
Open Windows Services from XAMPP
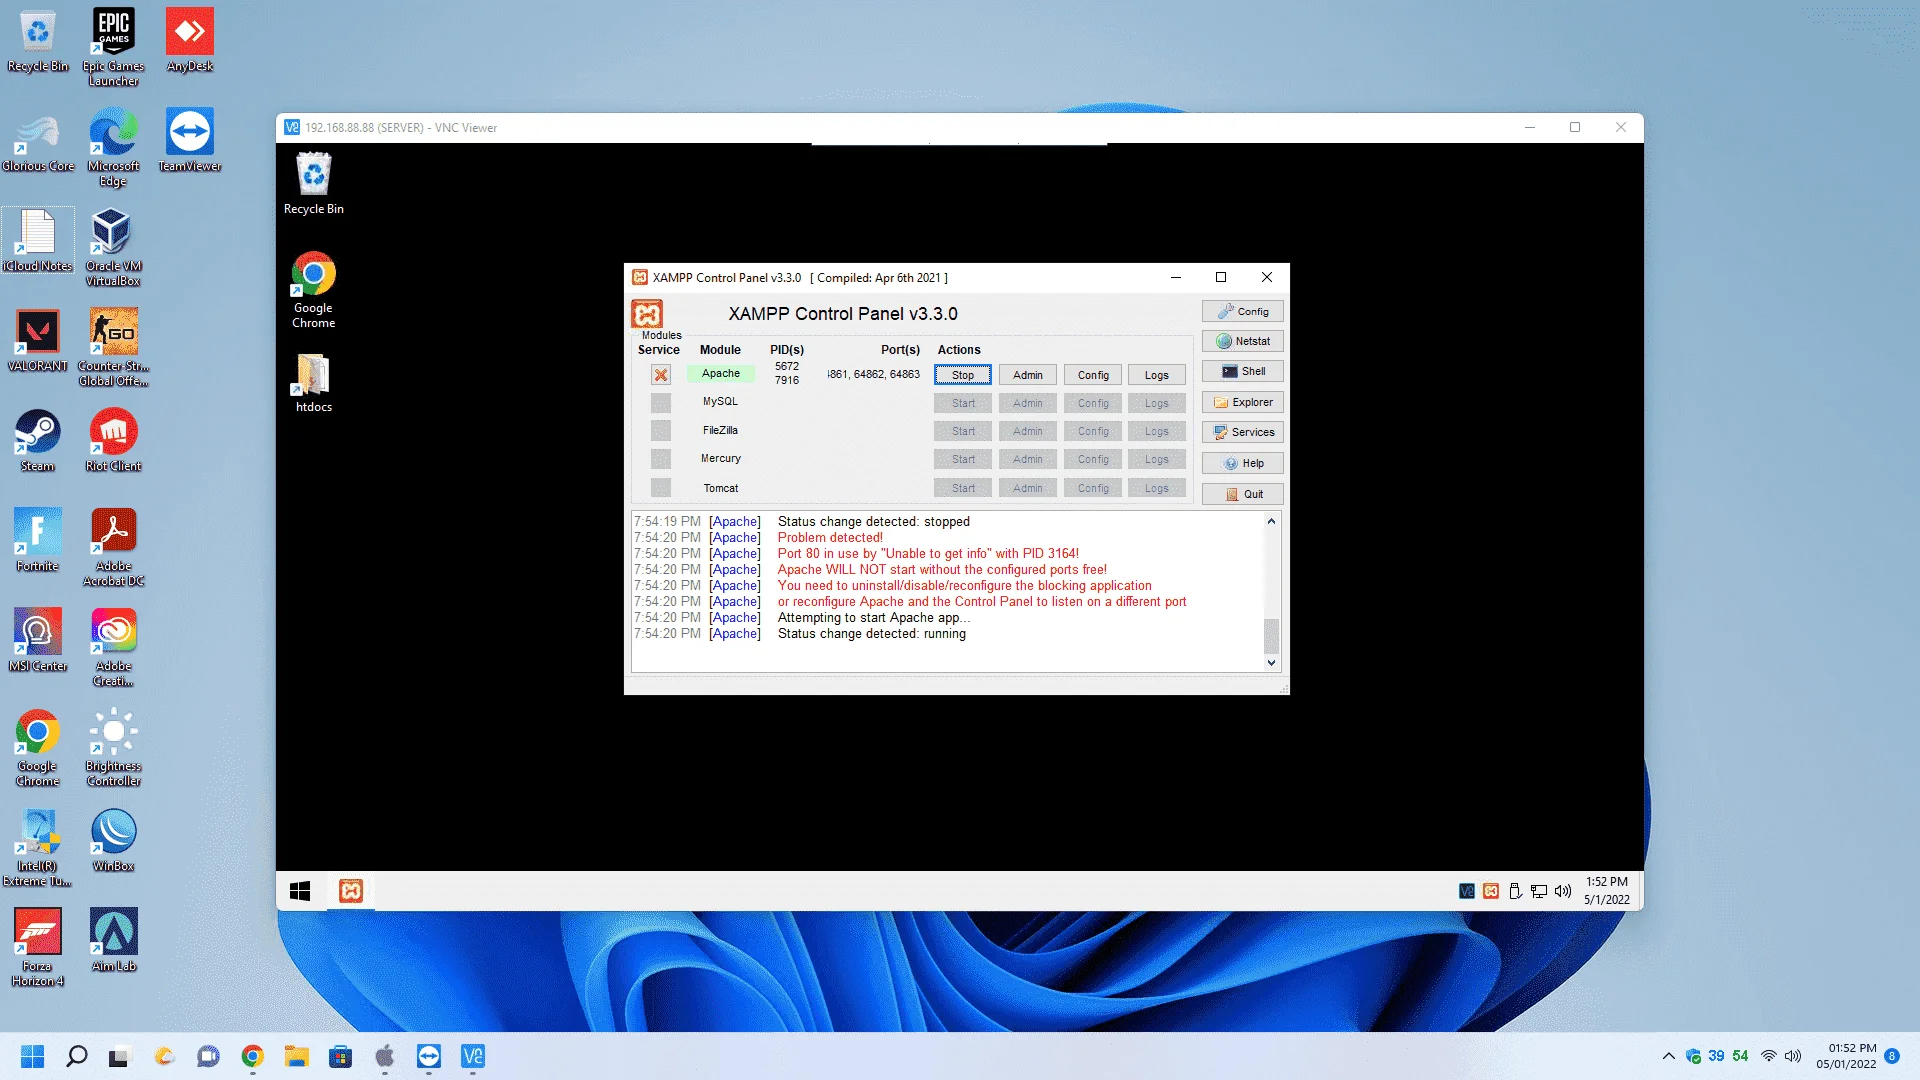(x=1242, y=432)
